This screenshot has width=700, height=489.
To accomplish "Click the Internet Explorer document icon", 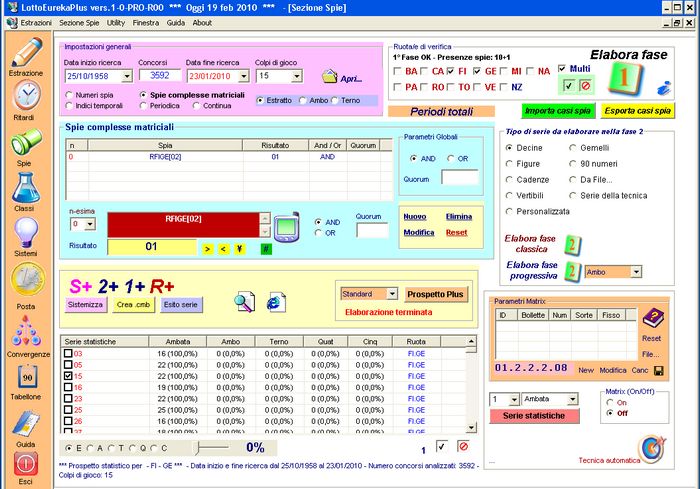I will 276,302.
